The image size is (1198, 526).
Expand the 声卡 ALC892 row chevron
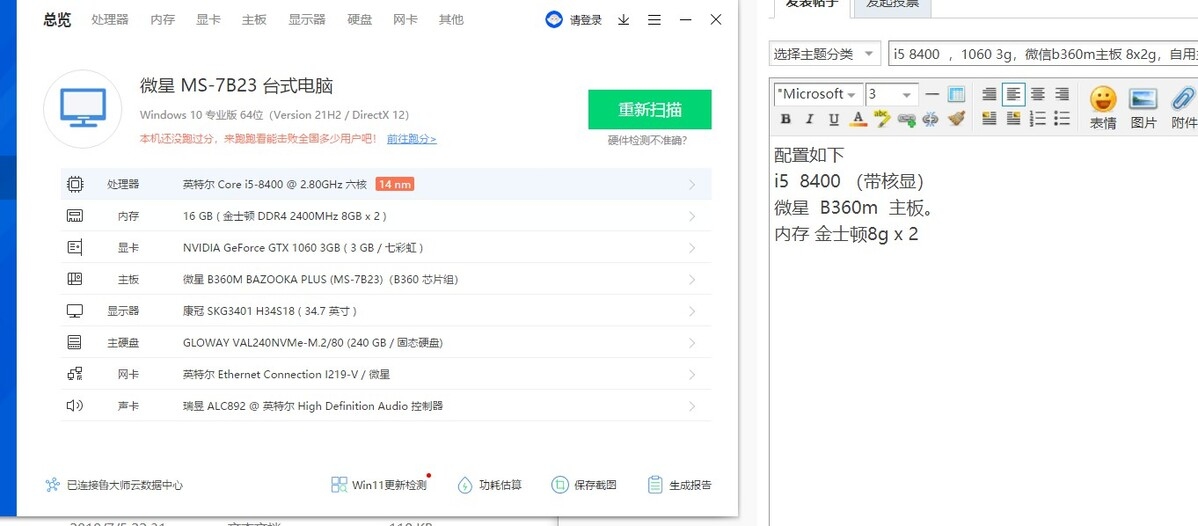[691, 406]
